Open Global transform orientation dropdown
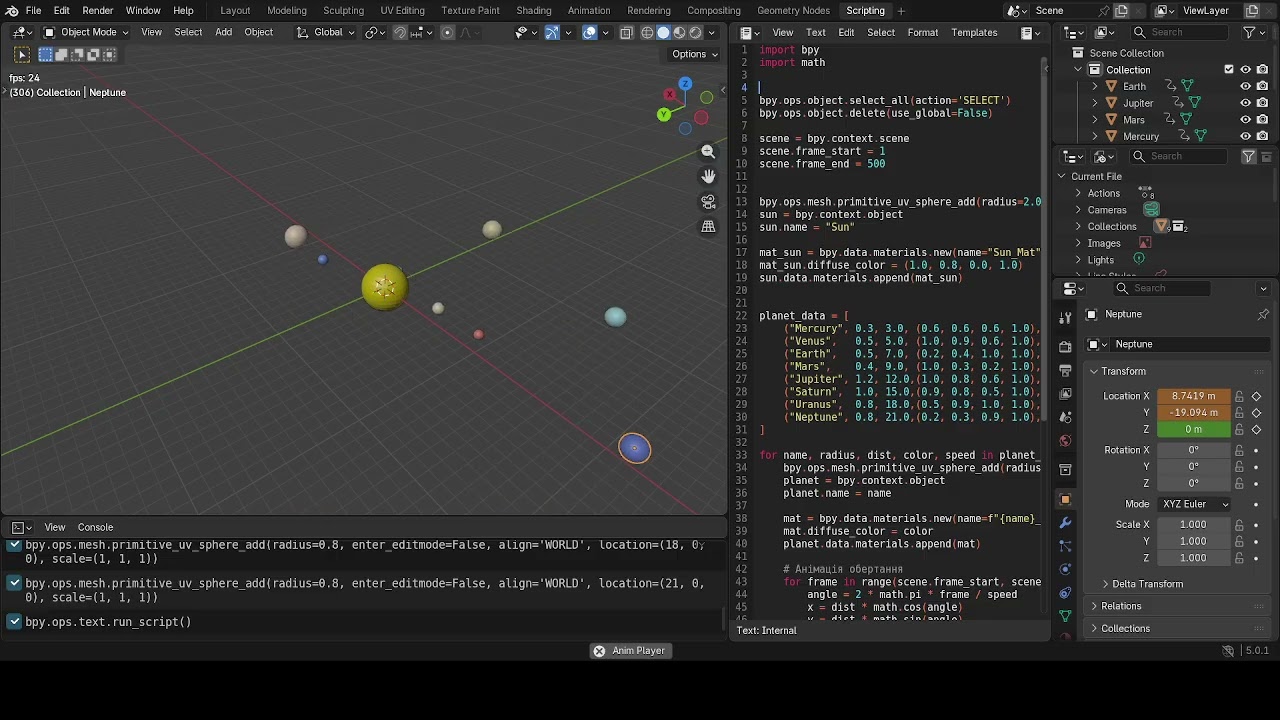The image size is (1280, 720). [x=326, y=32]
